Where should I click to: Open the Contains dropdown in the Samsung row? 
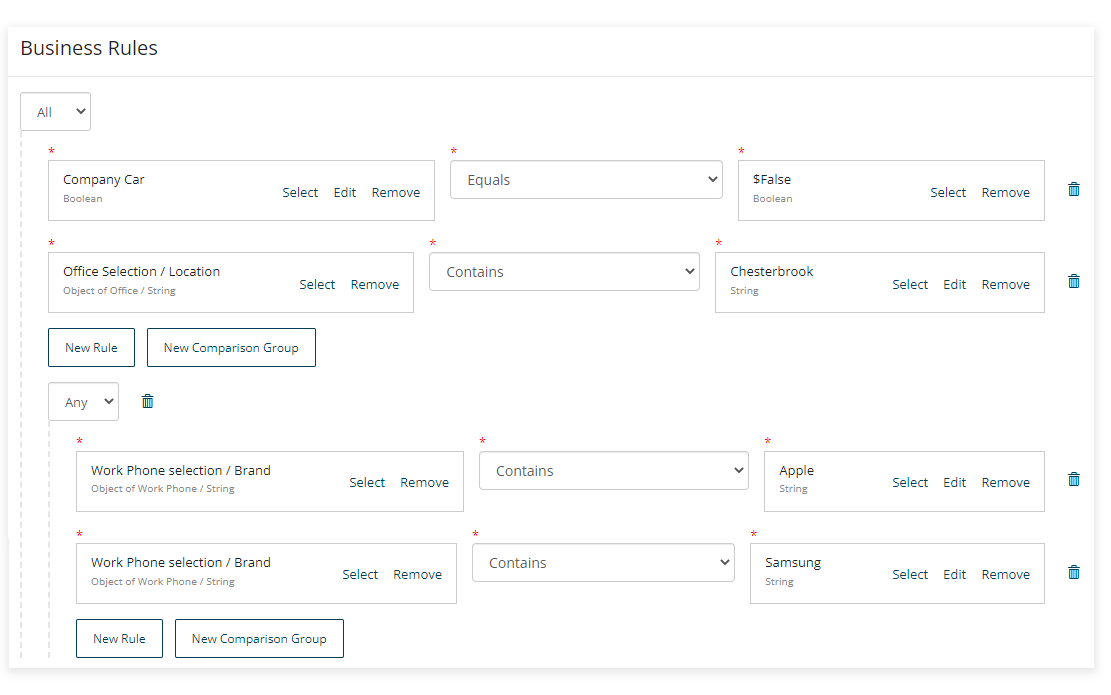click(602, 562)
